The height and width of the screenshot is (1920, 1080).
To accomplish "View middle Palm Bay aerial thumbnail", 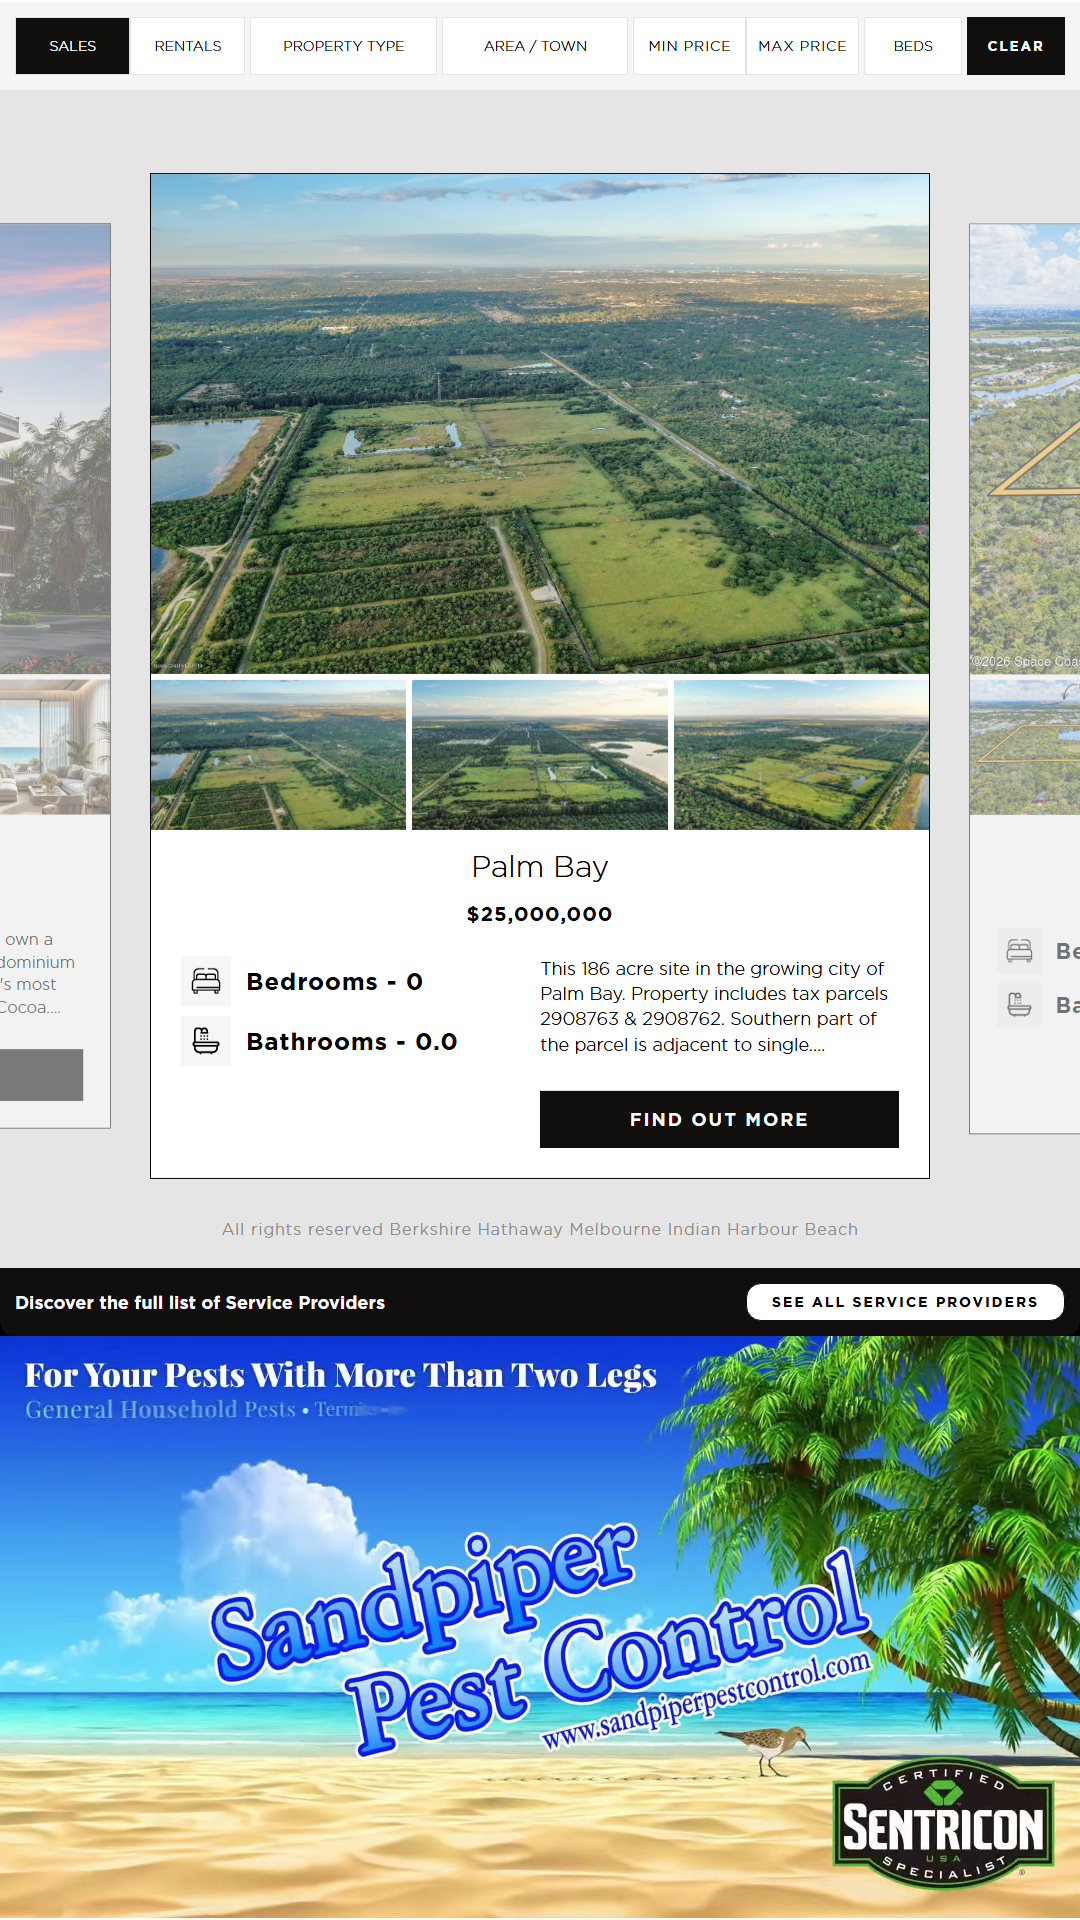I will coord(540,755).
